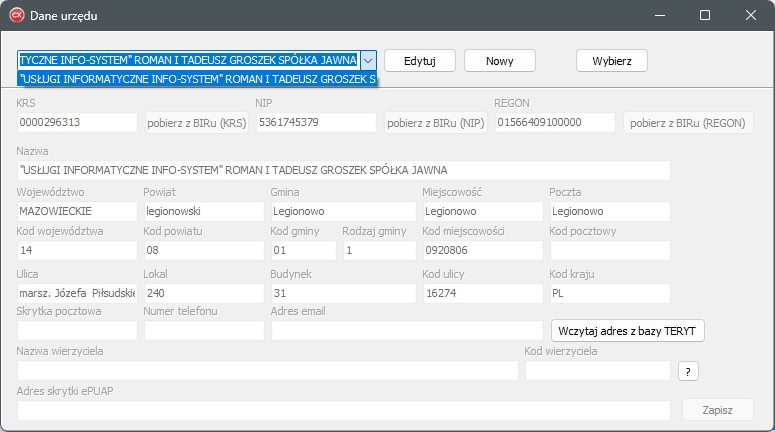Select the Nazwa text field
Viewport: 775px width, 432px height.
pos(343,170)
